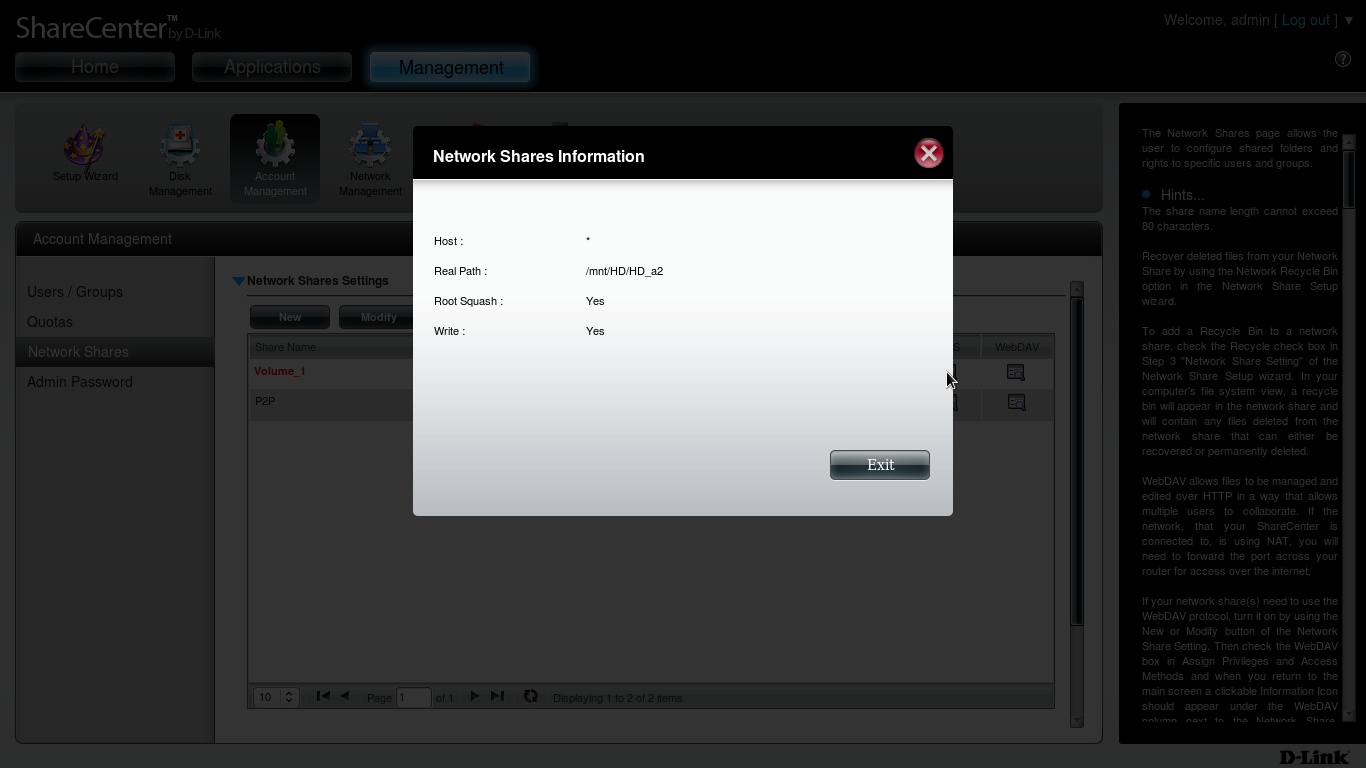Open the admin dropdown arrow
This screenshot has height=768, width=1366.
(x=1349, y=20)
